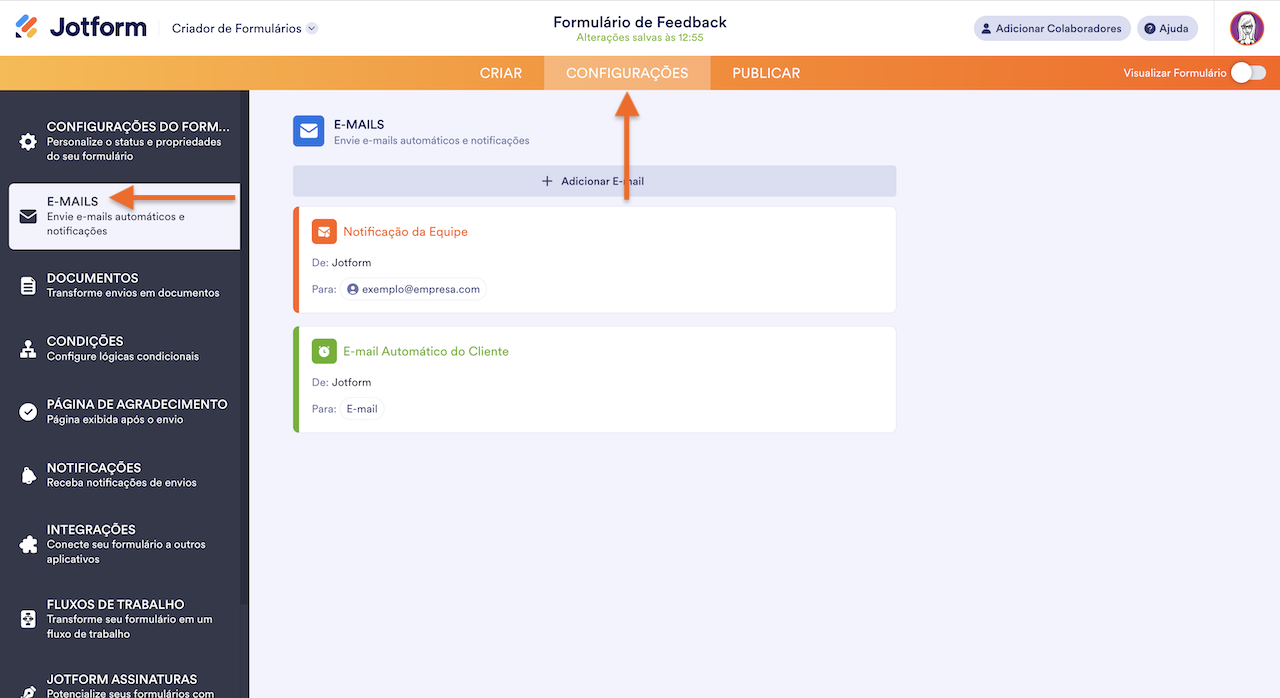Screen dimensions: 1280x698
Task: Click the Condições sidebar icon
Action: (28, 349)
